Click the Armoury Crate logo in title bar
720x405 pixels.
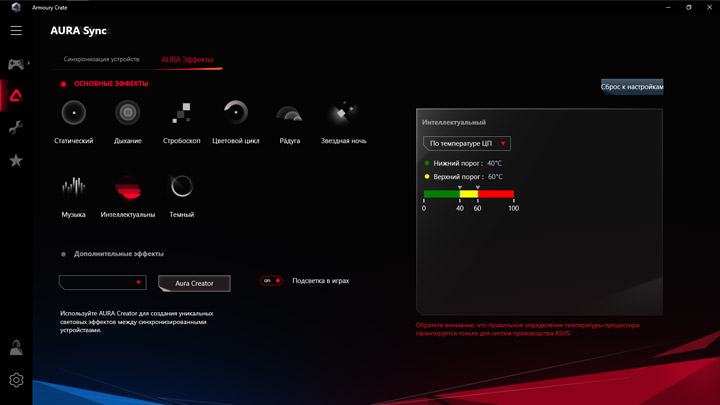tap(16, 7)
